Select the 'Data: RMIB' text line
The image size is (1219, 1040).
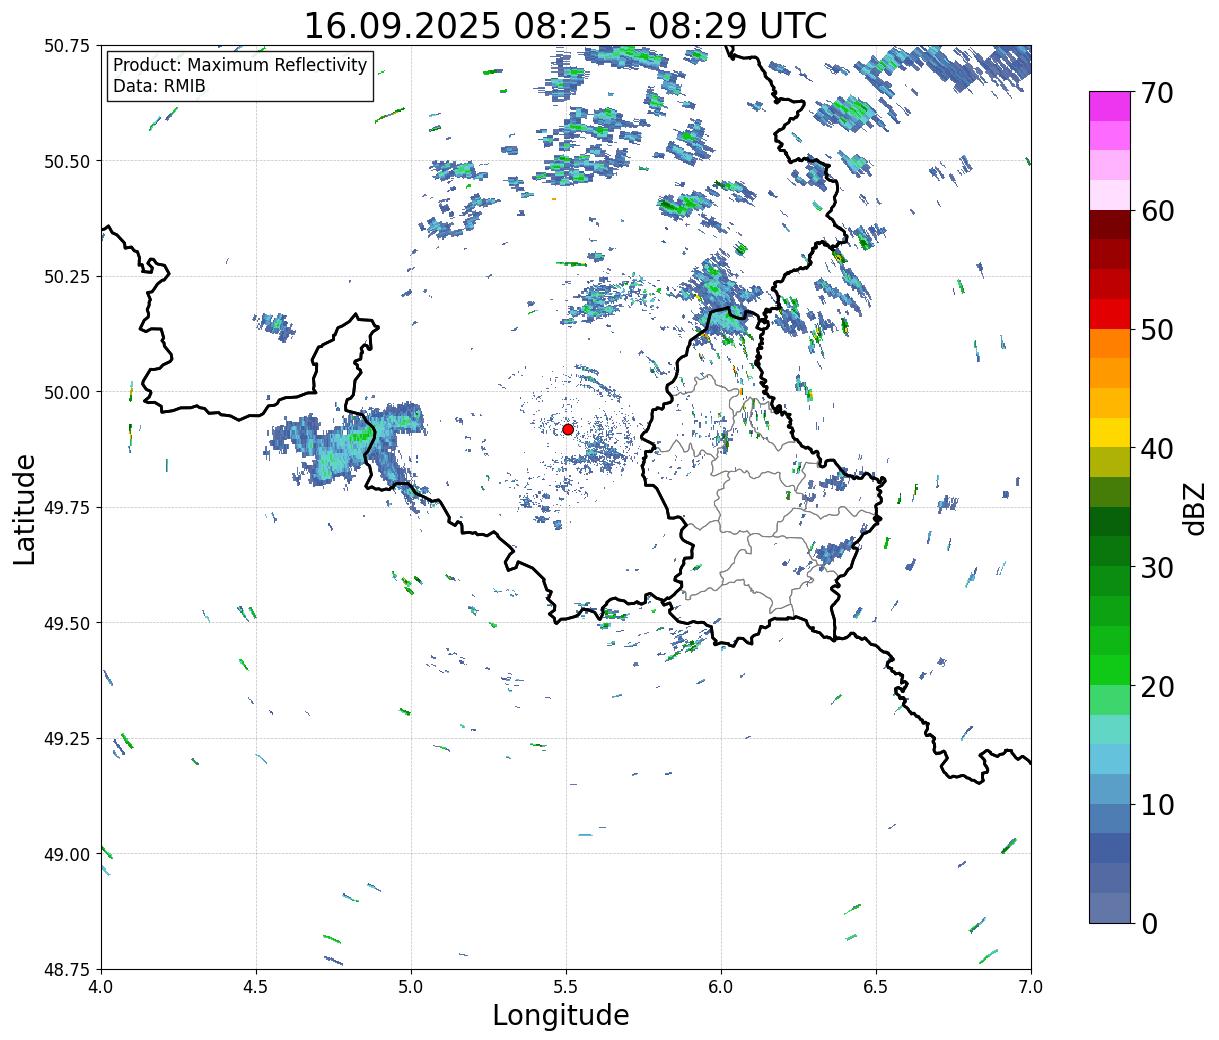tap(159, 87)
